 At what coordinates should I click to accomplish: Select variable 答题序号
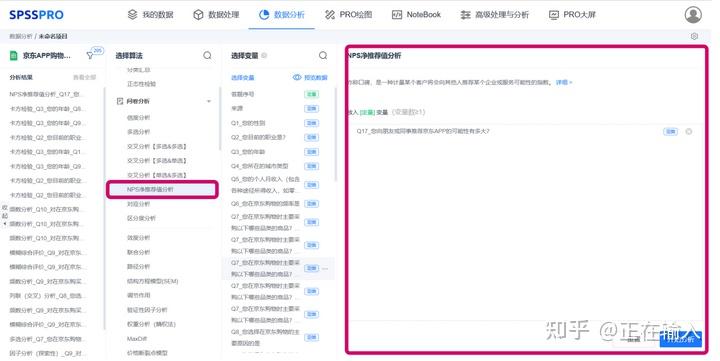pos(242,94)
